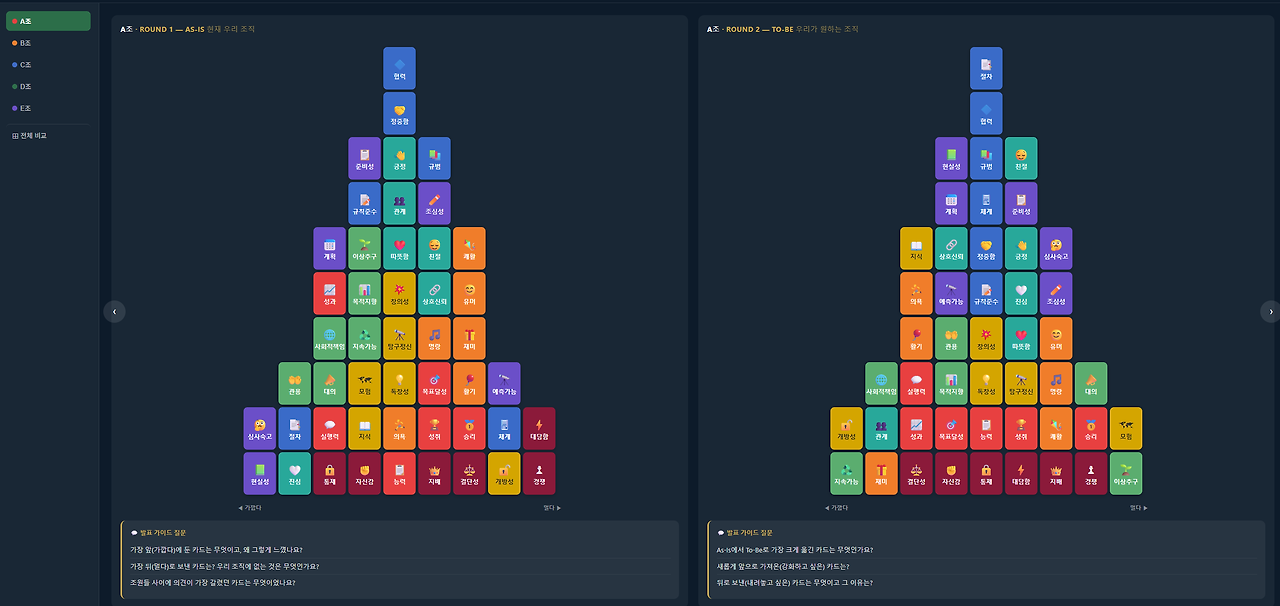Click the 탐구정신 telescope card in AS-IS pyramid
The width and height of the screenshot is (1280, 606).
(399, 338)
